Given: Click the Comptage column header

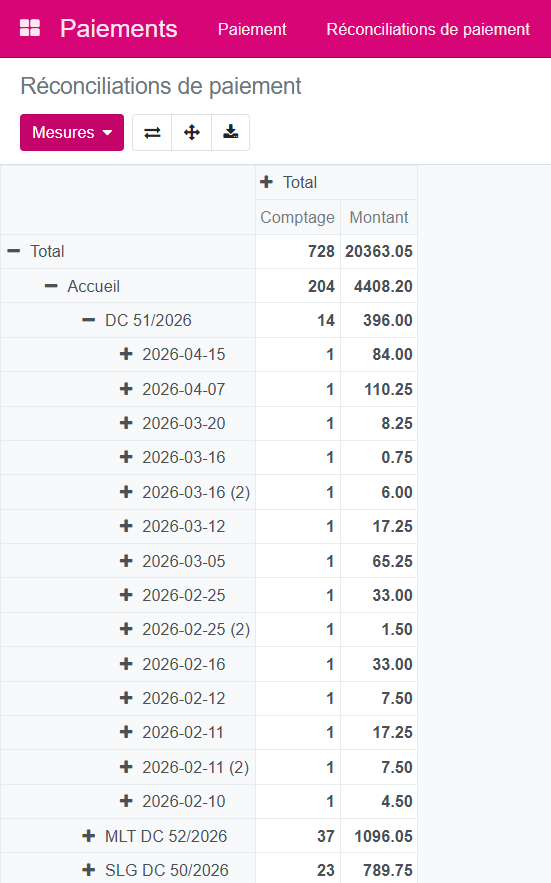Looking at the screenshot, I should [297, 217].
